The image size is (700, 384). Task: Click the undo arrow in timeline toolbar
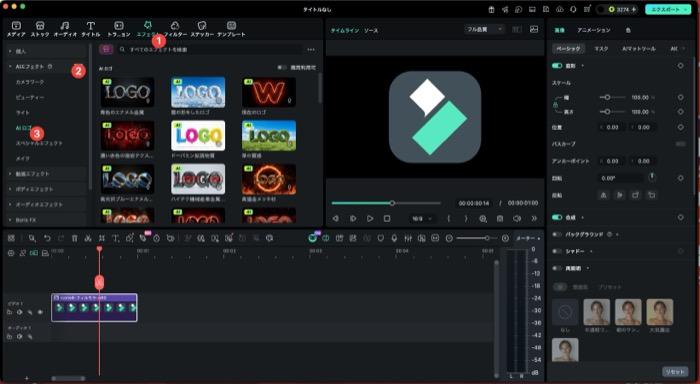click(x=47, y=238)
